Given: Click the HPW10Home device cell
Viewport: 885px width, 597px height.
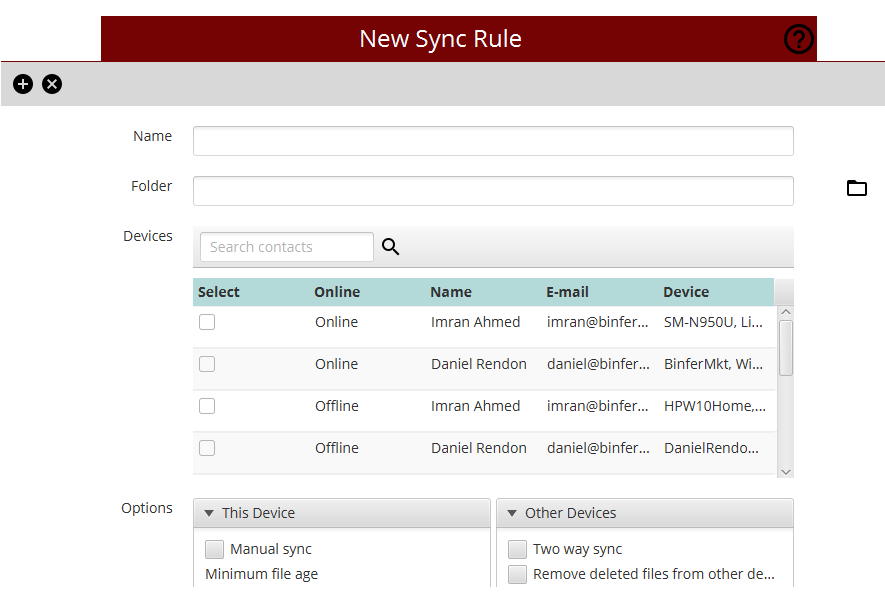Looking at the screenshot, I should coord(715,406).
